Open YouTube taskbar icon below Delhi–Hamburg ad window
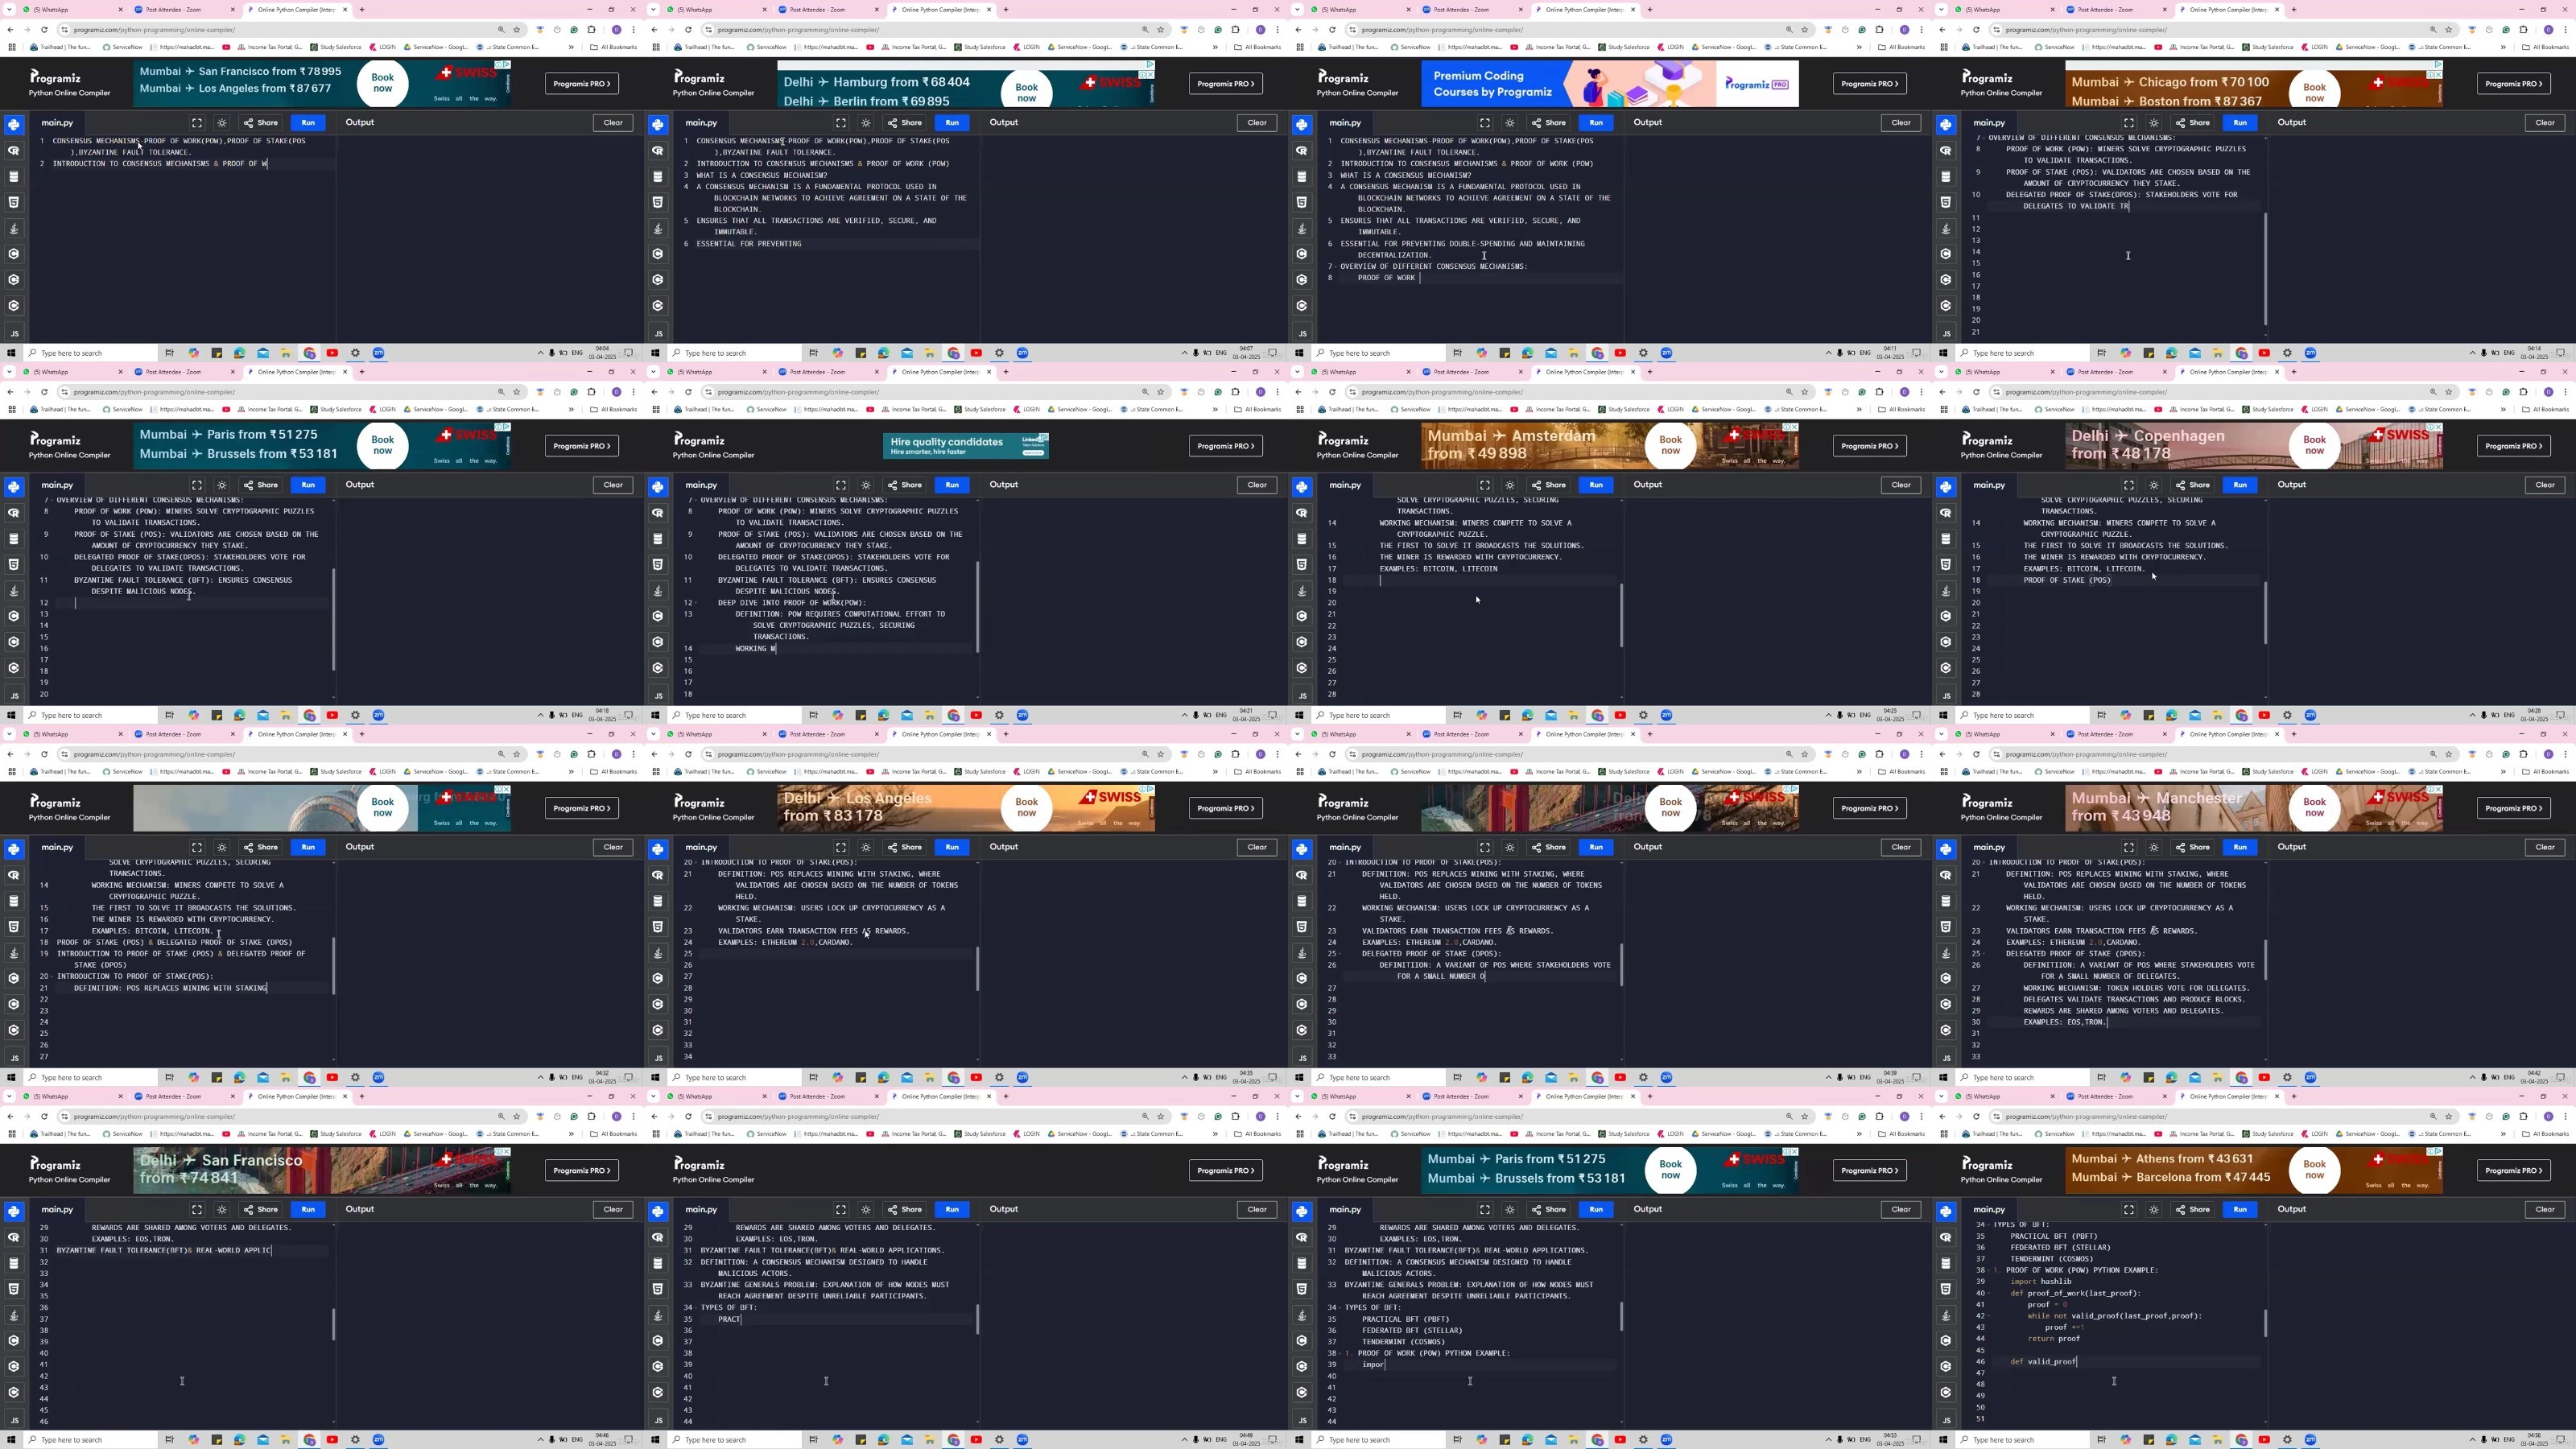Screen dimensions: 2576x1449 point(976,353)
